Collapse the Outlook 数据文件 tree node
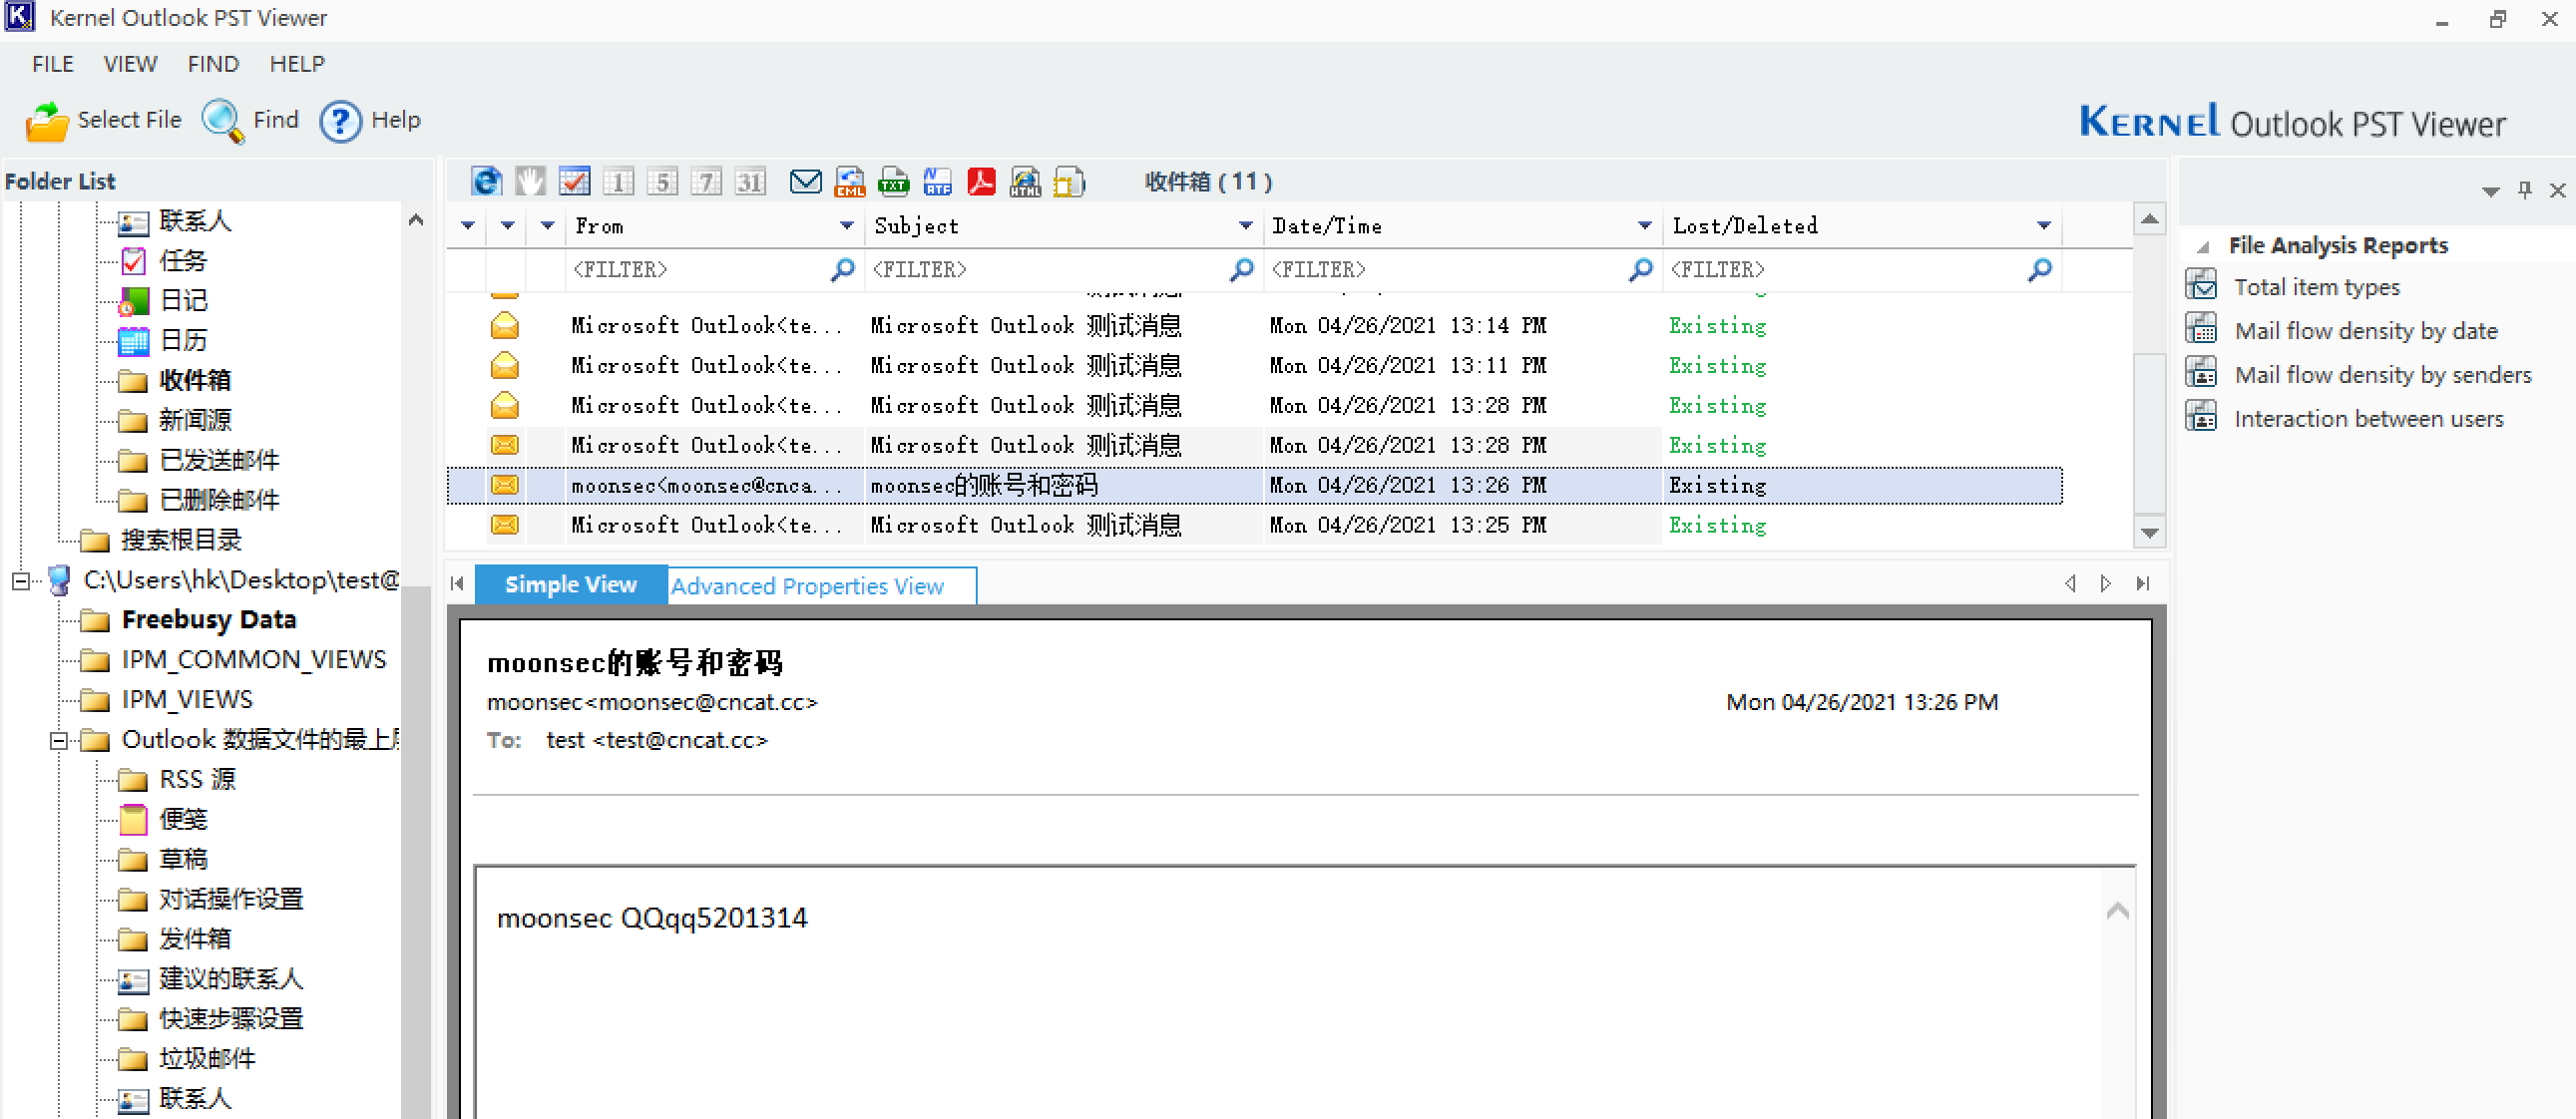Viewport: 2576px width, 1119px height. (58, 741)
